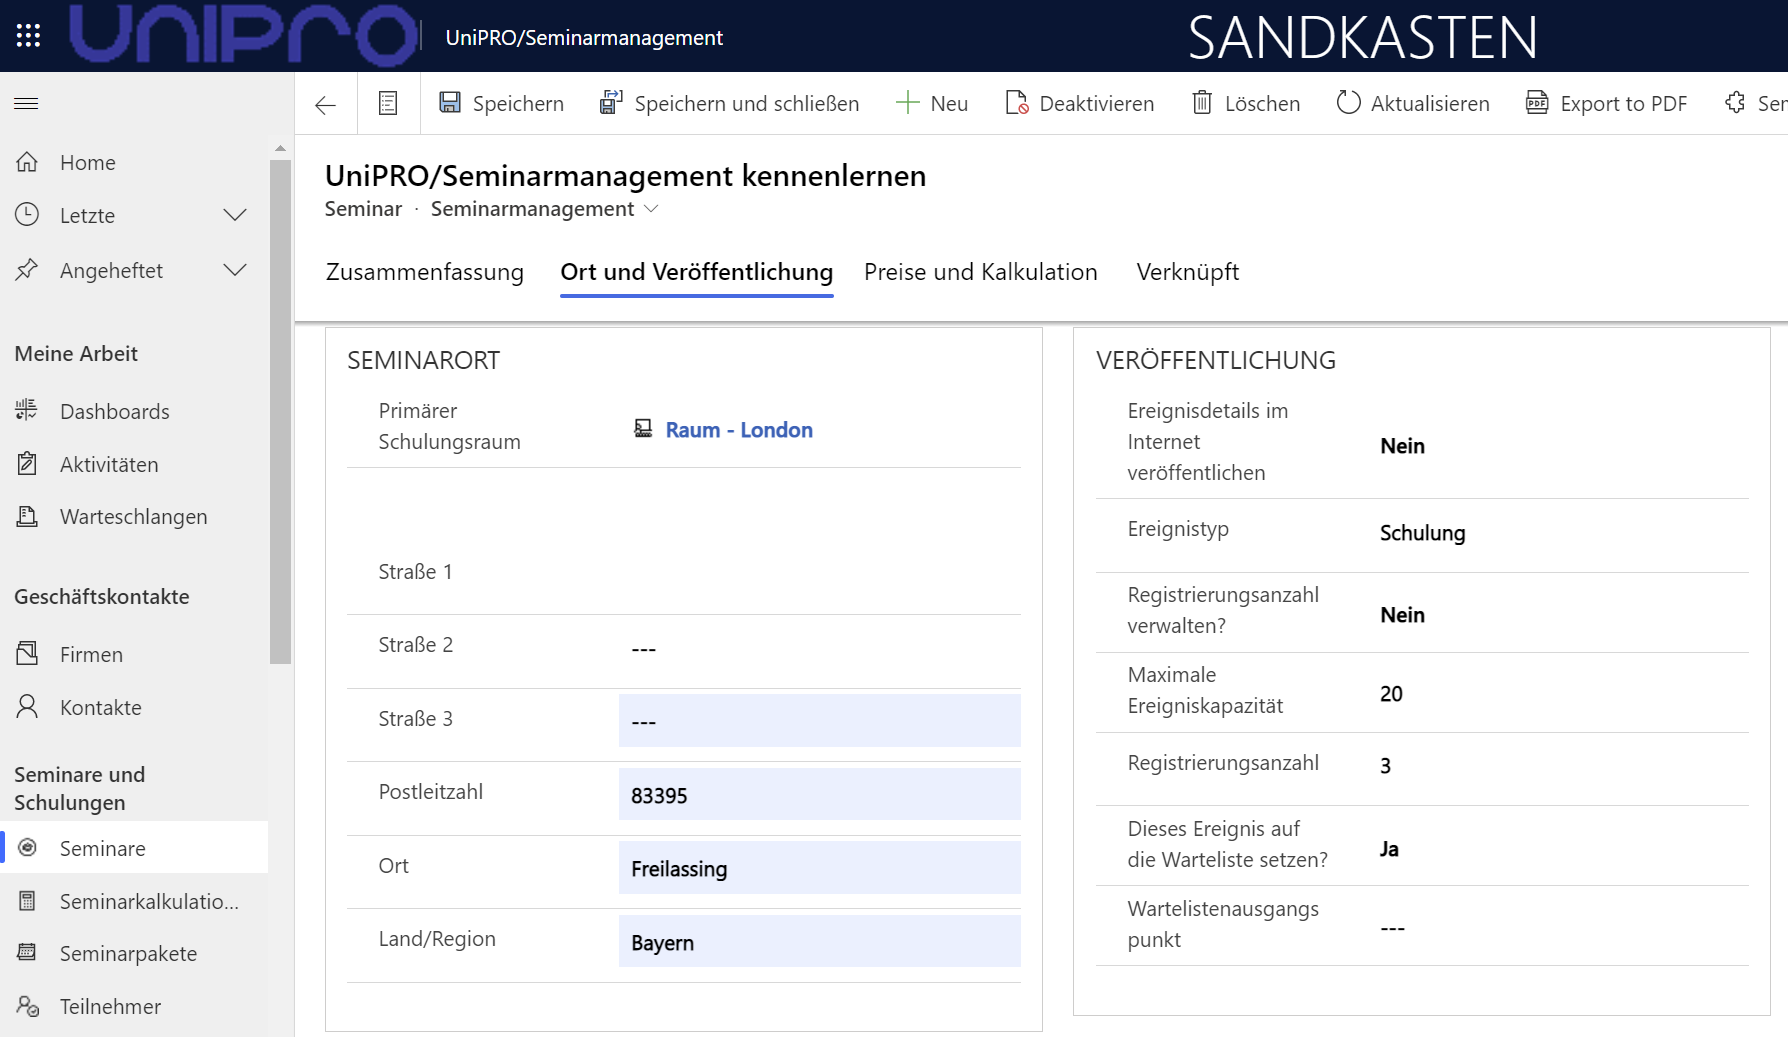The image size is (1788, 1037).
Task: Click the Aktualisieren refresh icon
Action: [x=1348, y=102]
